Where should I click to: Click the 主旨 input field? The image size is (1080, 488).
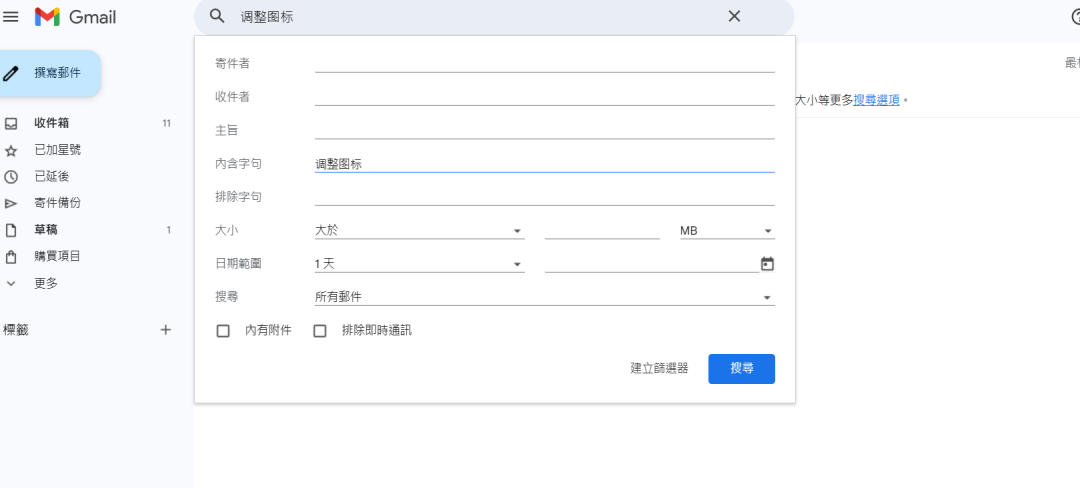[545, 130]
